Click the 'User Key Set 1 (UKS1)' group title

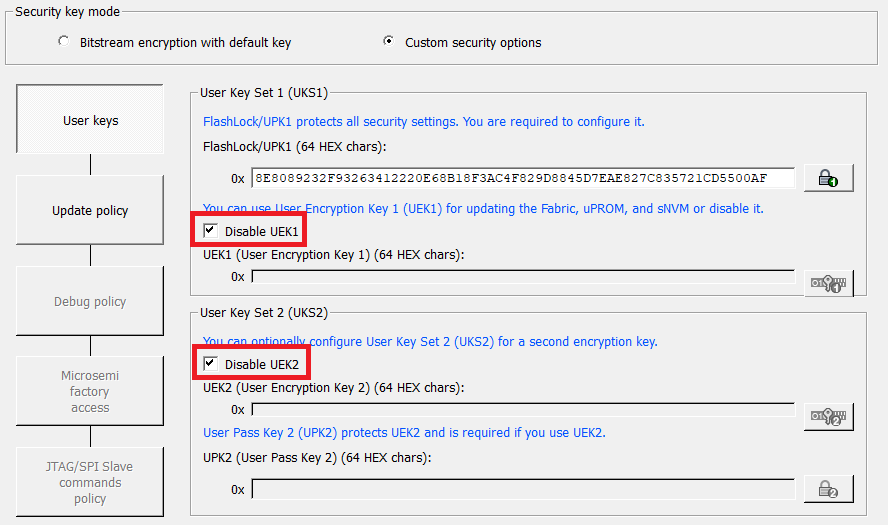(264, 93)
